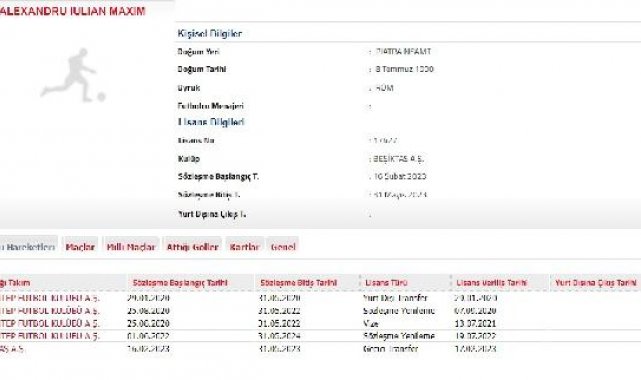Select the Yurt Dışına Çıkış T. label

point(212,214)
